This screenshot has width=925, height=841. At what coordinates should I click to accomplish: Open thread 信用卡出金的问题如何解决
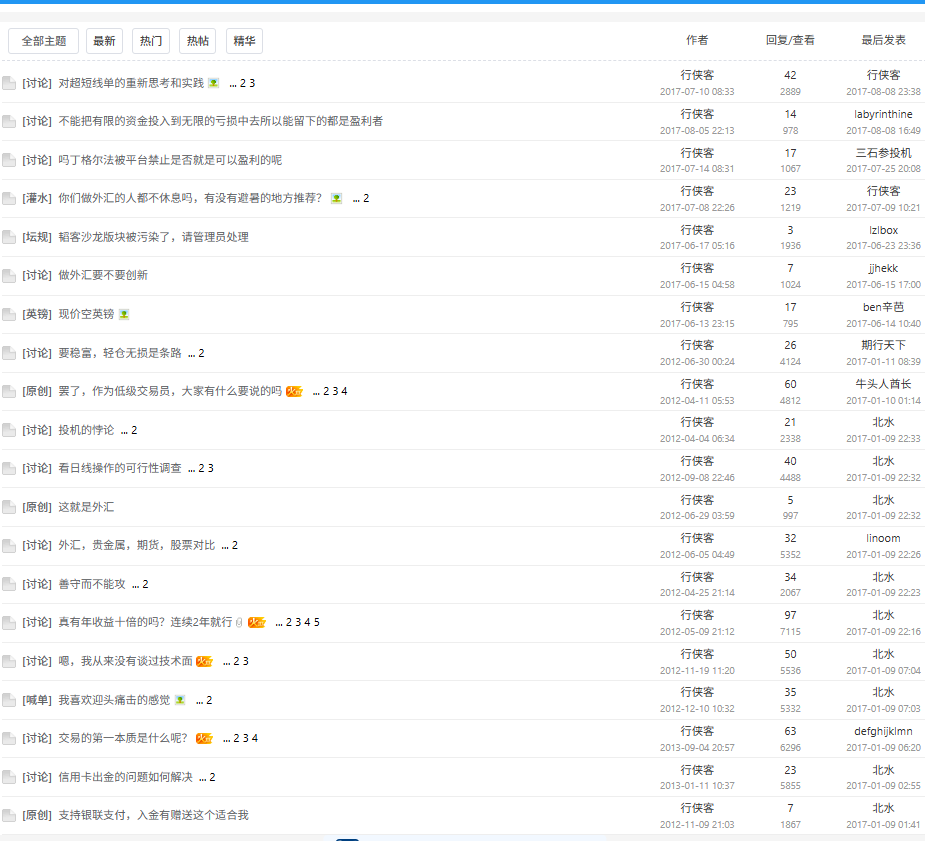click(x=125, y=777)
